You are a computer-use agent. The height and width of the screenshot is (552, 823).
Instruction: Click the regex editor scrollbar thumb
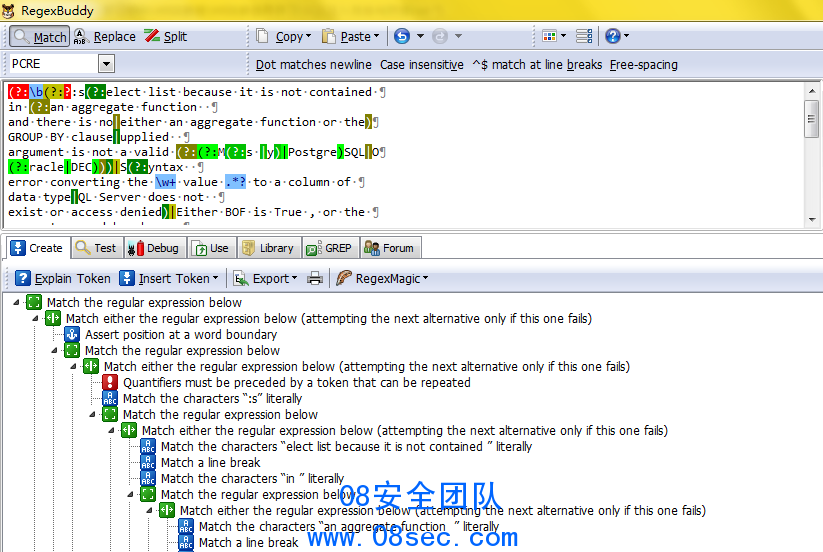(x=812, y=119)
